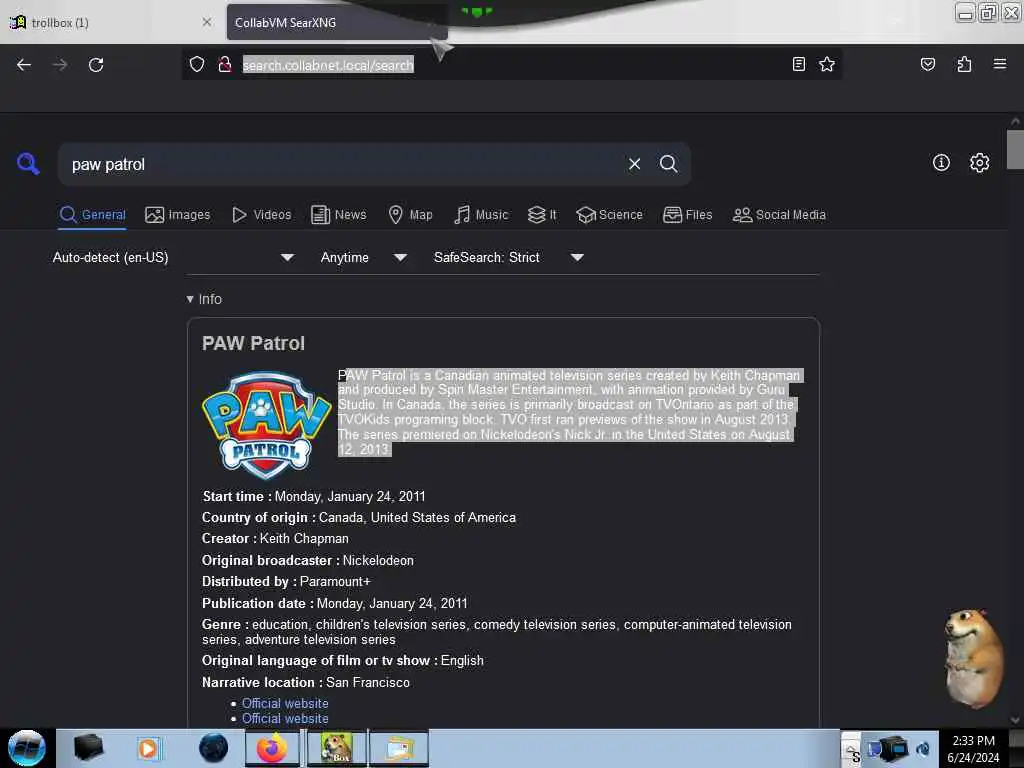1024x768 pixels.
Task: Switch to the News category
Action: (339, 215)
